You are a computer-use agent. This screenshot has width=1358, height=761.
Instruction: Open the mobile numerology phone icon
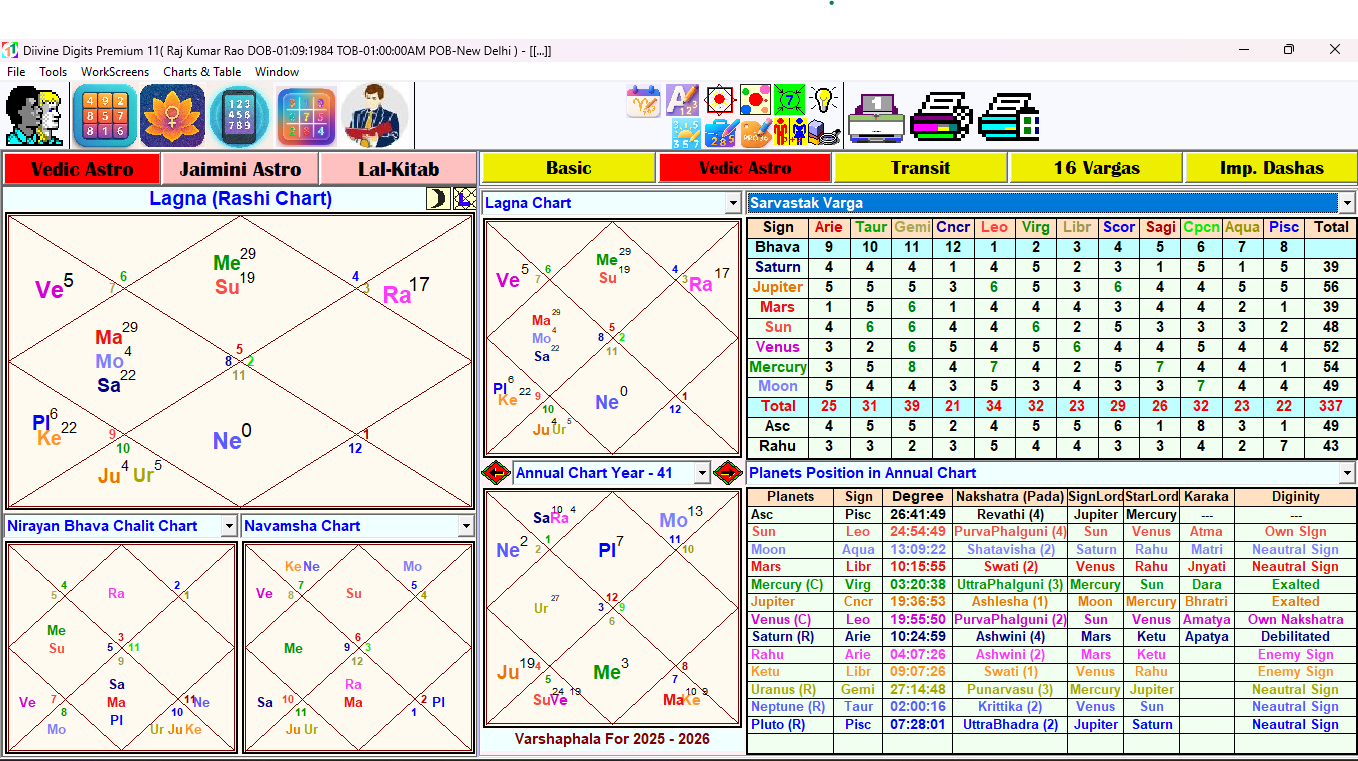pyautogui.click(x=239, y=114)
